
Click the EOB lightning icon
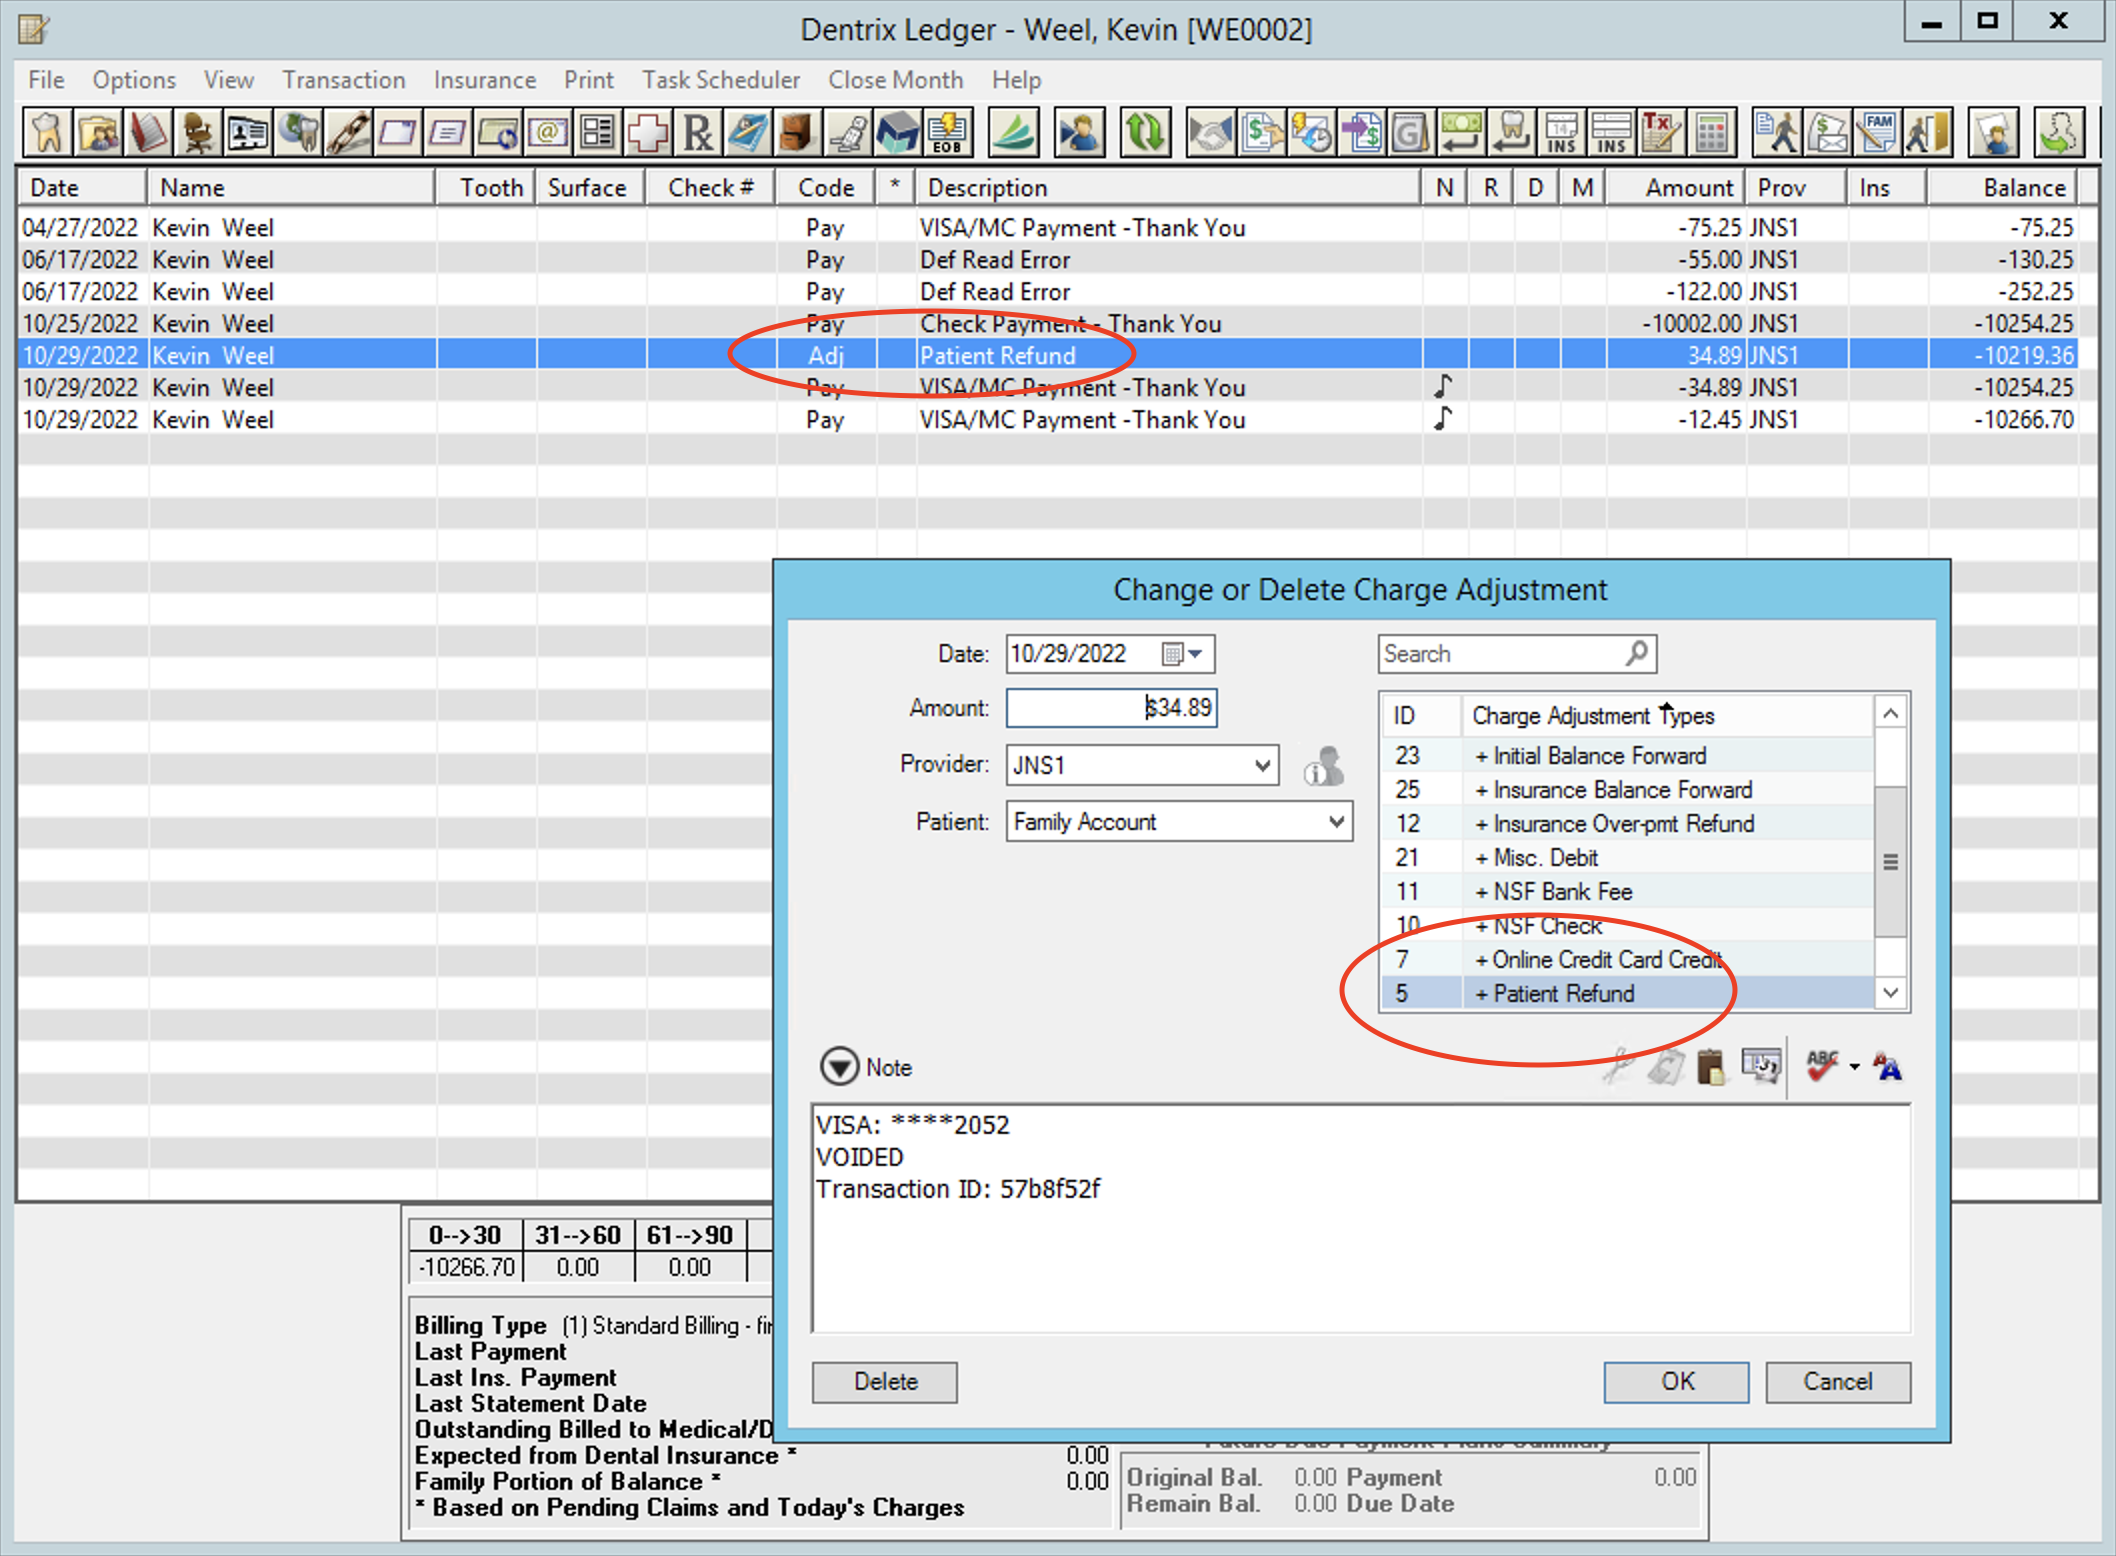pos(948,133)
